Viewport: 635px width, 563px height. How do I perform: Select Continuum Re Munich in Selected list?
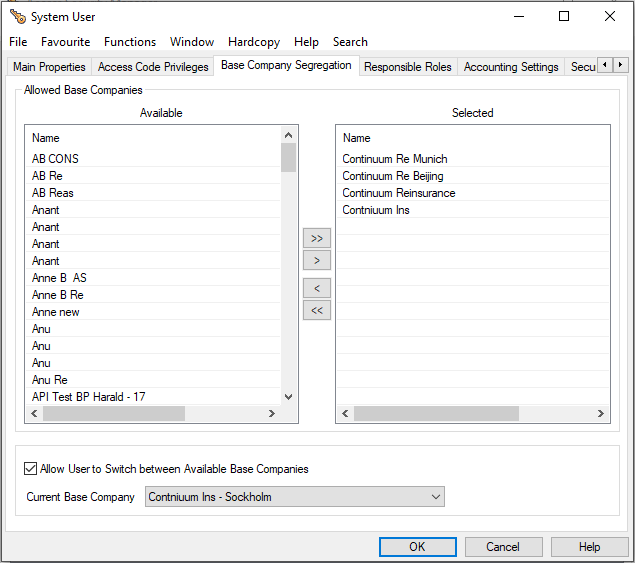[395, 159]
